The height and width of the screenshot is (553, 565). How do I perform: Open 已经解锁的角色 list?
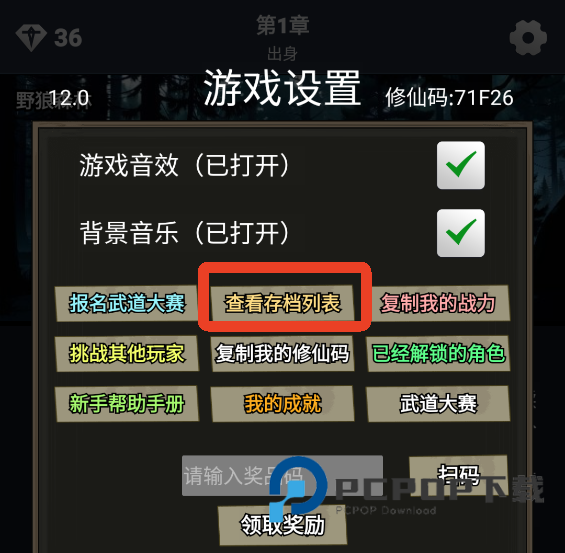438,353
